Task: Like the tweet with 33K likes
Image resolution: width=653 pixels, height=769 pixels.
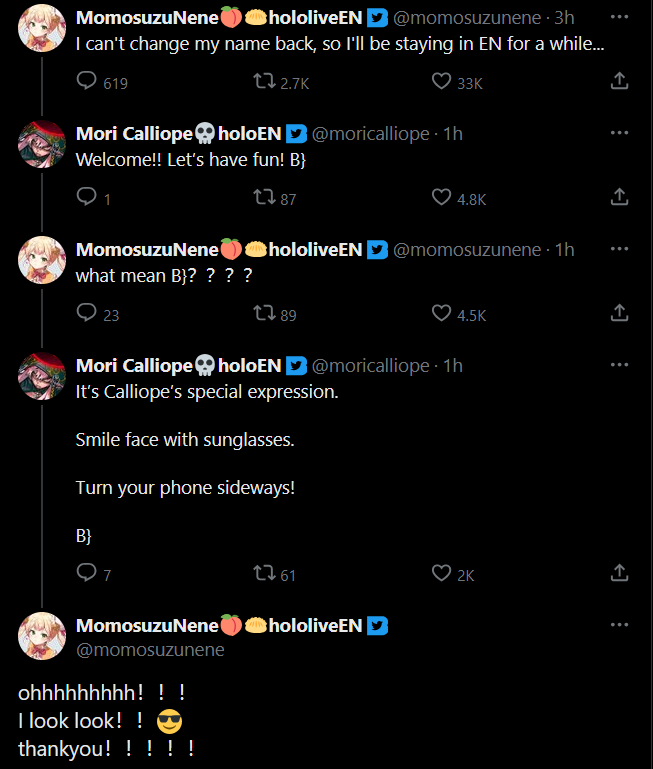Action: click(441, 82)
